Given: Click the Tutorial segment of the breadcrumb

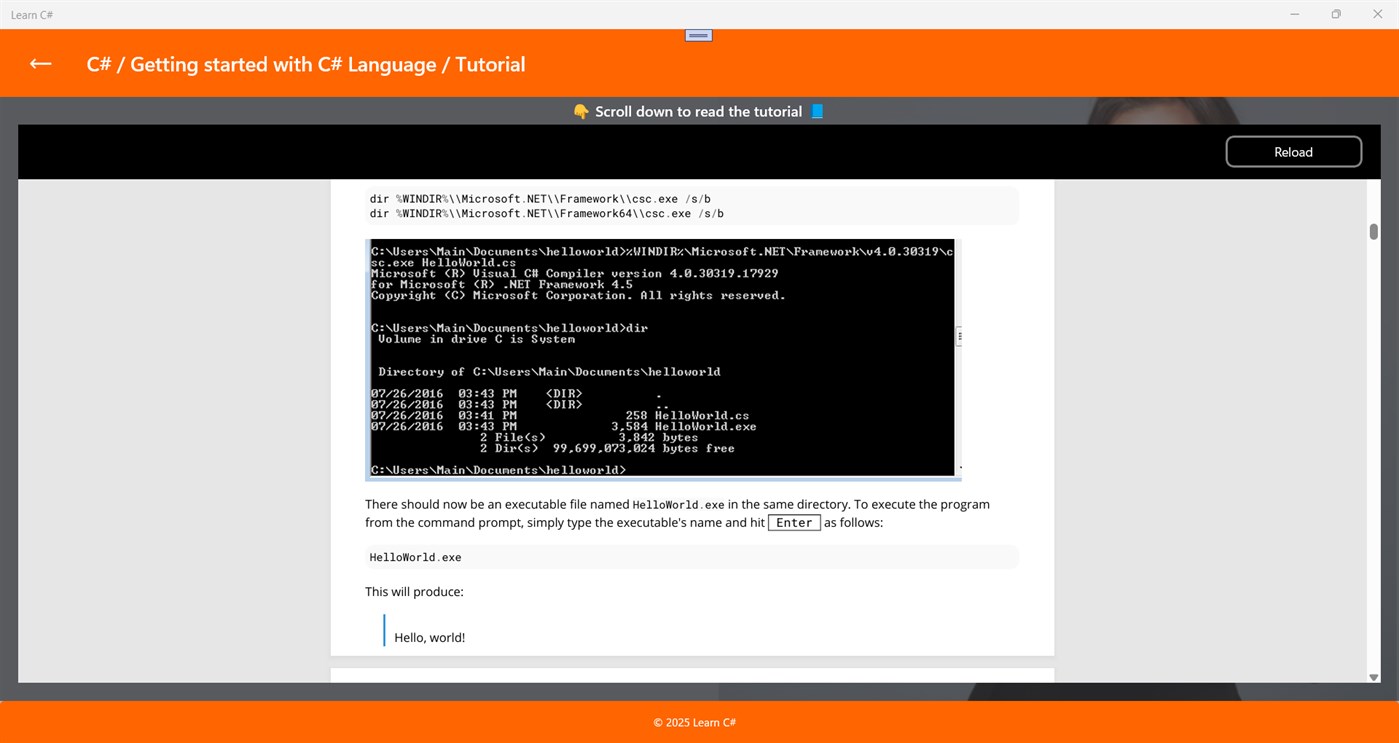Looking at the screenshot, I should click(491, 63).
